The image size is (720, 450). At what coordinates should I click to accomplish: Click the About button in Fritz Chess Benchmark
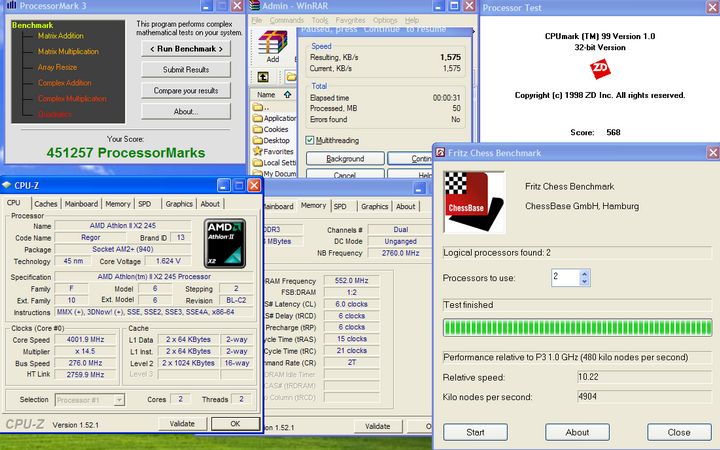(577, 433)
